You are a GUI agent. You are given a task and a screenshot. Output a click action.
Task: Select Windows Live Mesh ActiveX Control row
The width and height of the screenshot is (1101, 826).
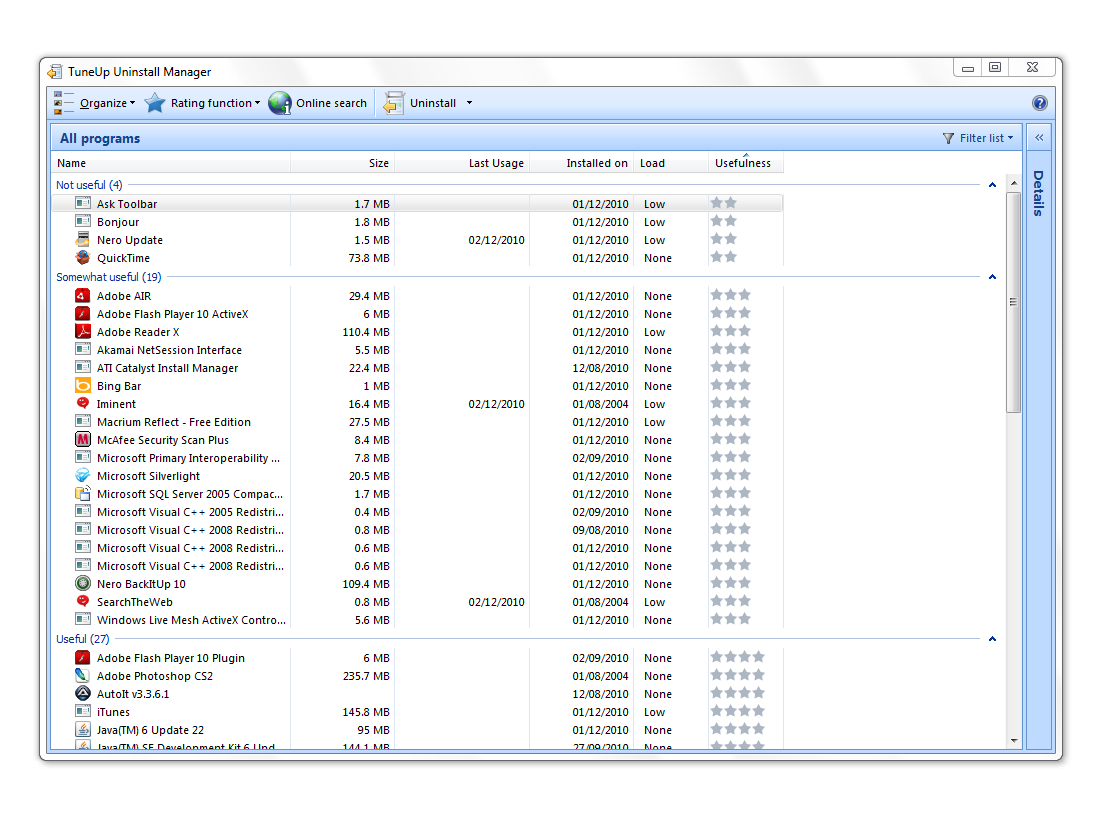(417, 620)
